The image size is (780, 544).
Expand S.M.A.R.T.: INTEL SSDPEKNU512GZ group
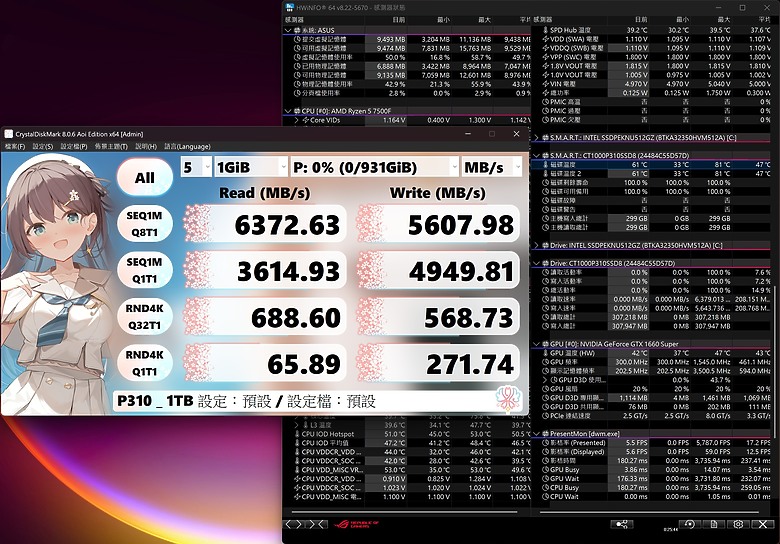[x=536, y=137]
